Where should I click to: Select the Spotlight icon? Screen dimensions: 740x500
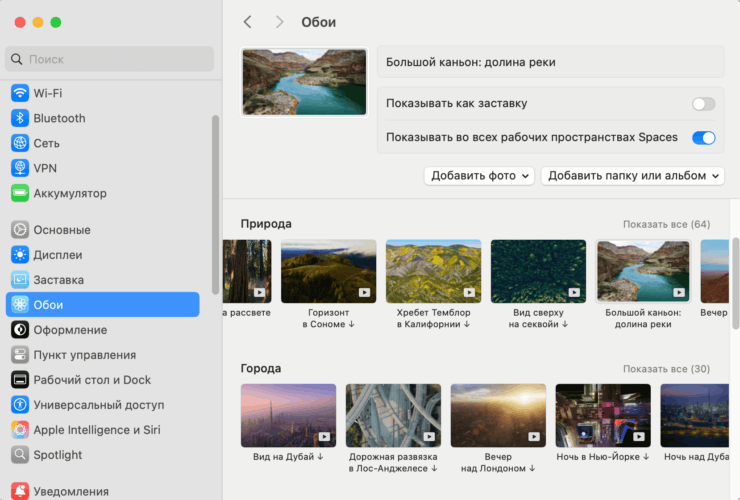tap(20, 455)
